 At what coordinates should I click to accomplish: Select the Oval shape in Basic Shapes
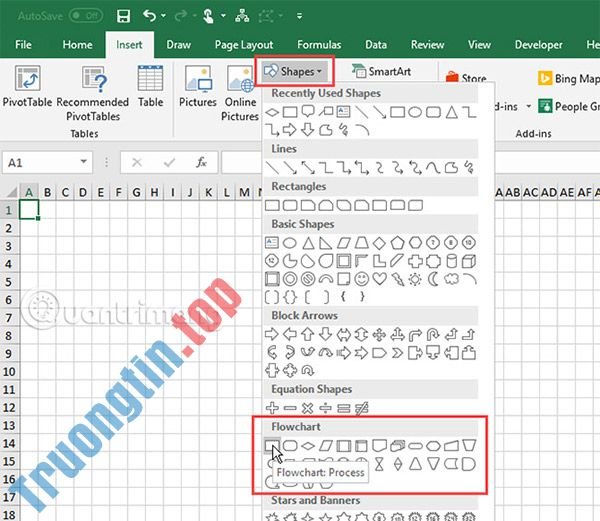click(x=290, y=243)
